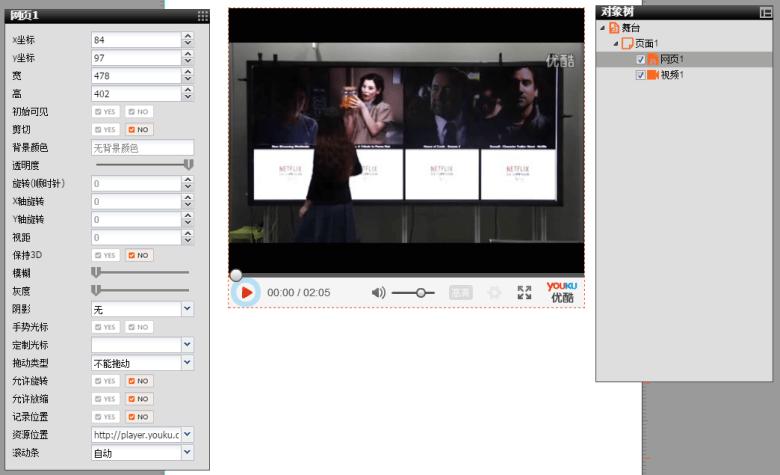Open the 拖动类型 dropdown
Screen dimensions: 780x475
click(187, 363)
